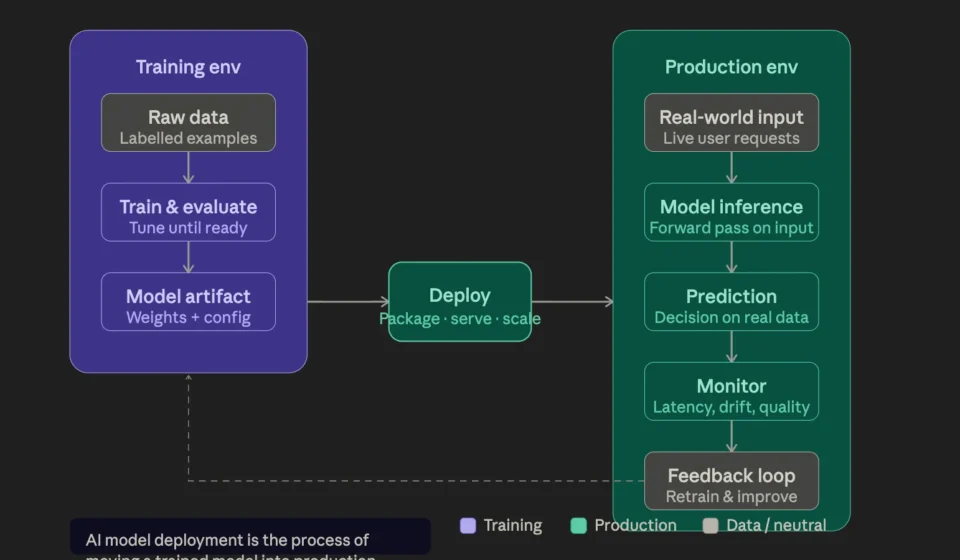The image size is (960, 560).
Task: Select the Monitor node
Action: [731, 391]
